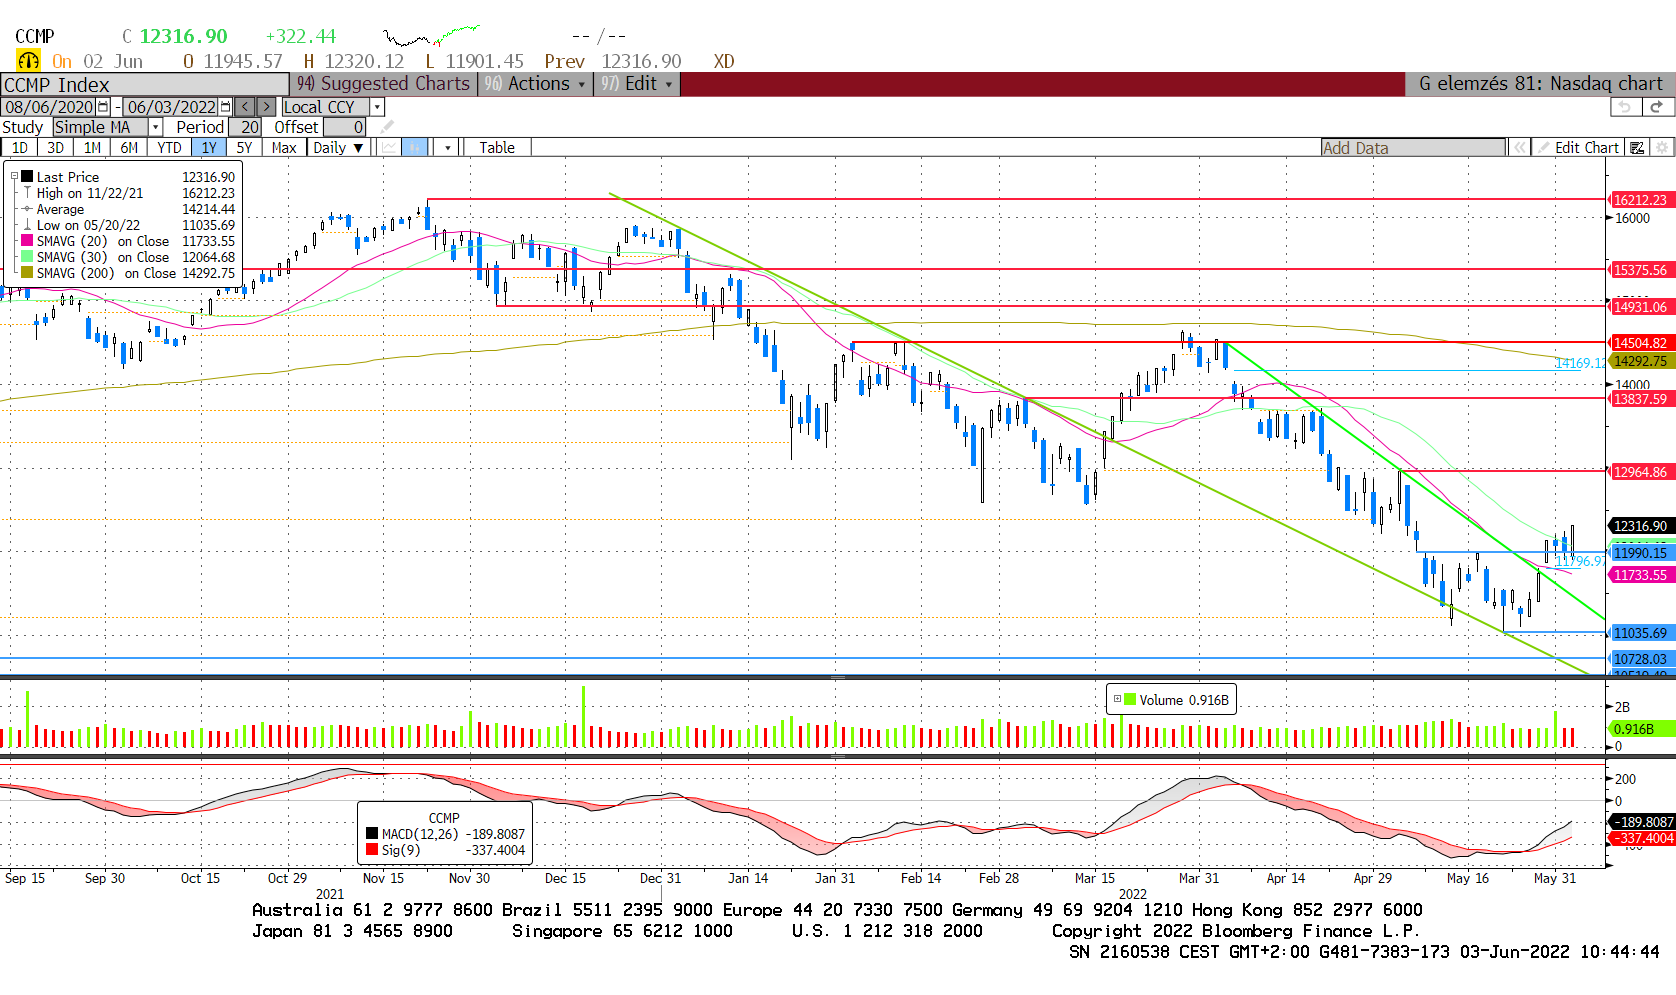1676x995 pixels.
Task: Click the SMAVG (30) light green swatch
Action: click(x=27, y=257)
